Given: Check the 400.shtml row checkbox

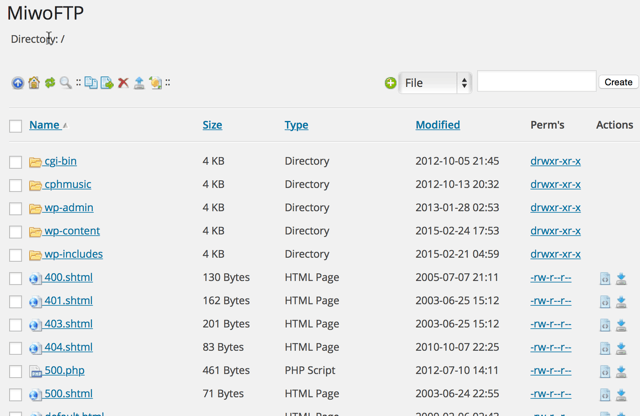Looking at the screenshot, I should point(16,278).
